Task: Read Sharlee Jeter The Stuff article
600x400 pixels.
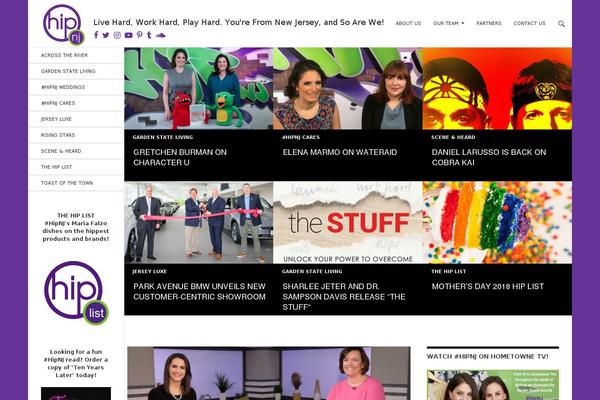Action: click(x=344, y=297)
